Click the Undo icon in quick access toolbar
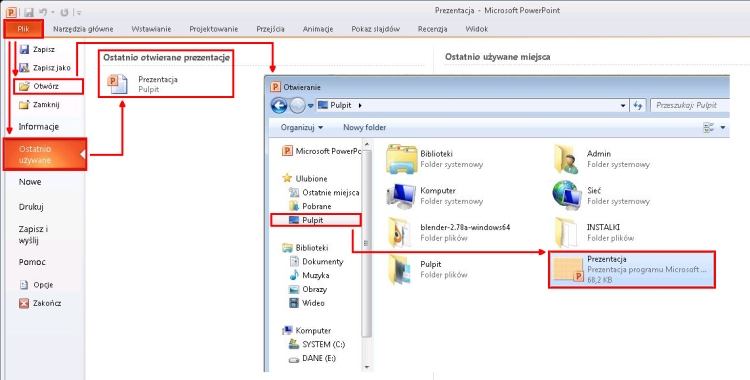Viewport: 750px width, 380px height. 43,12
